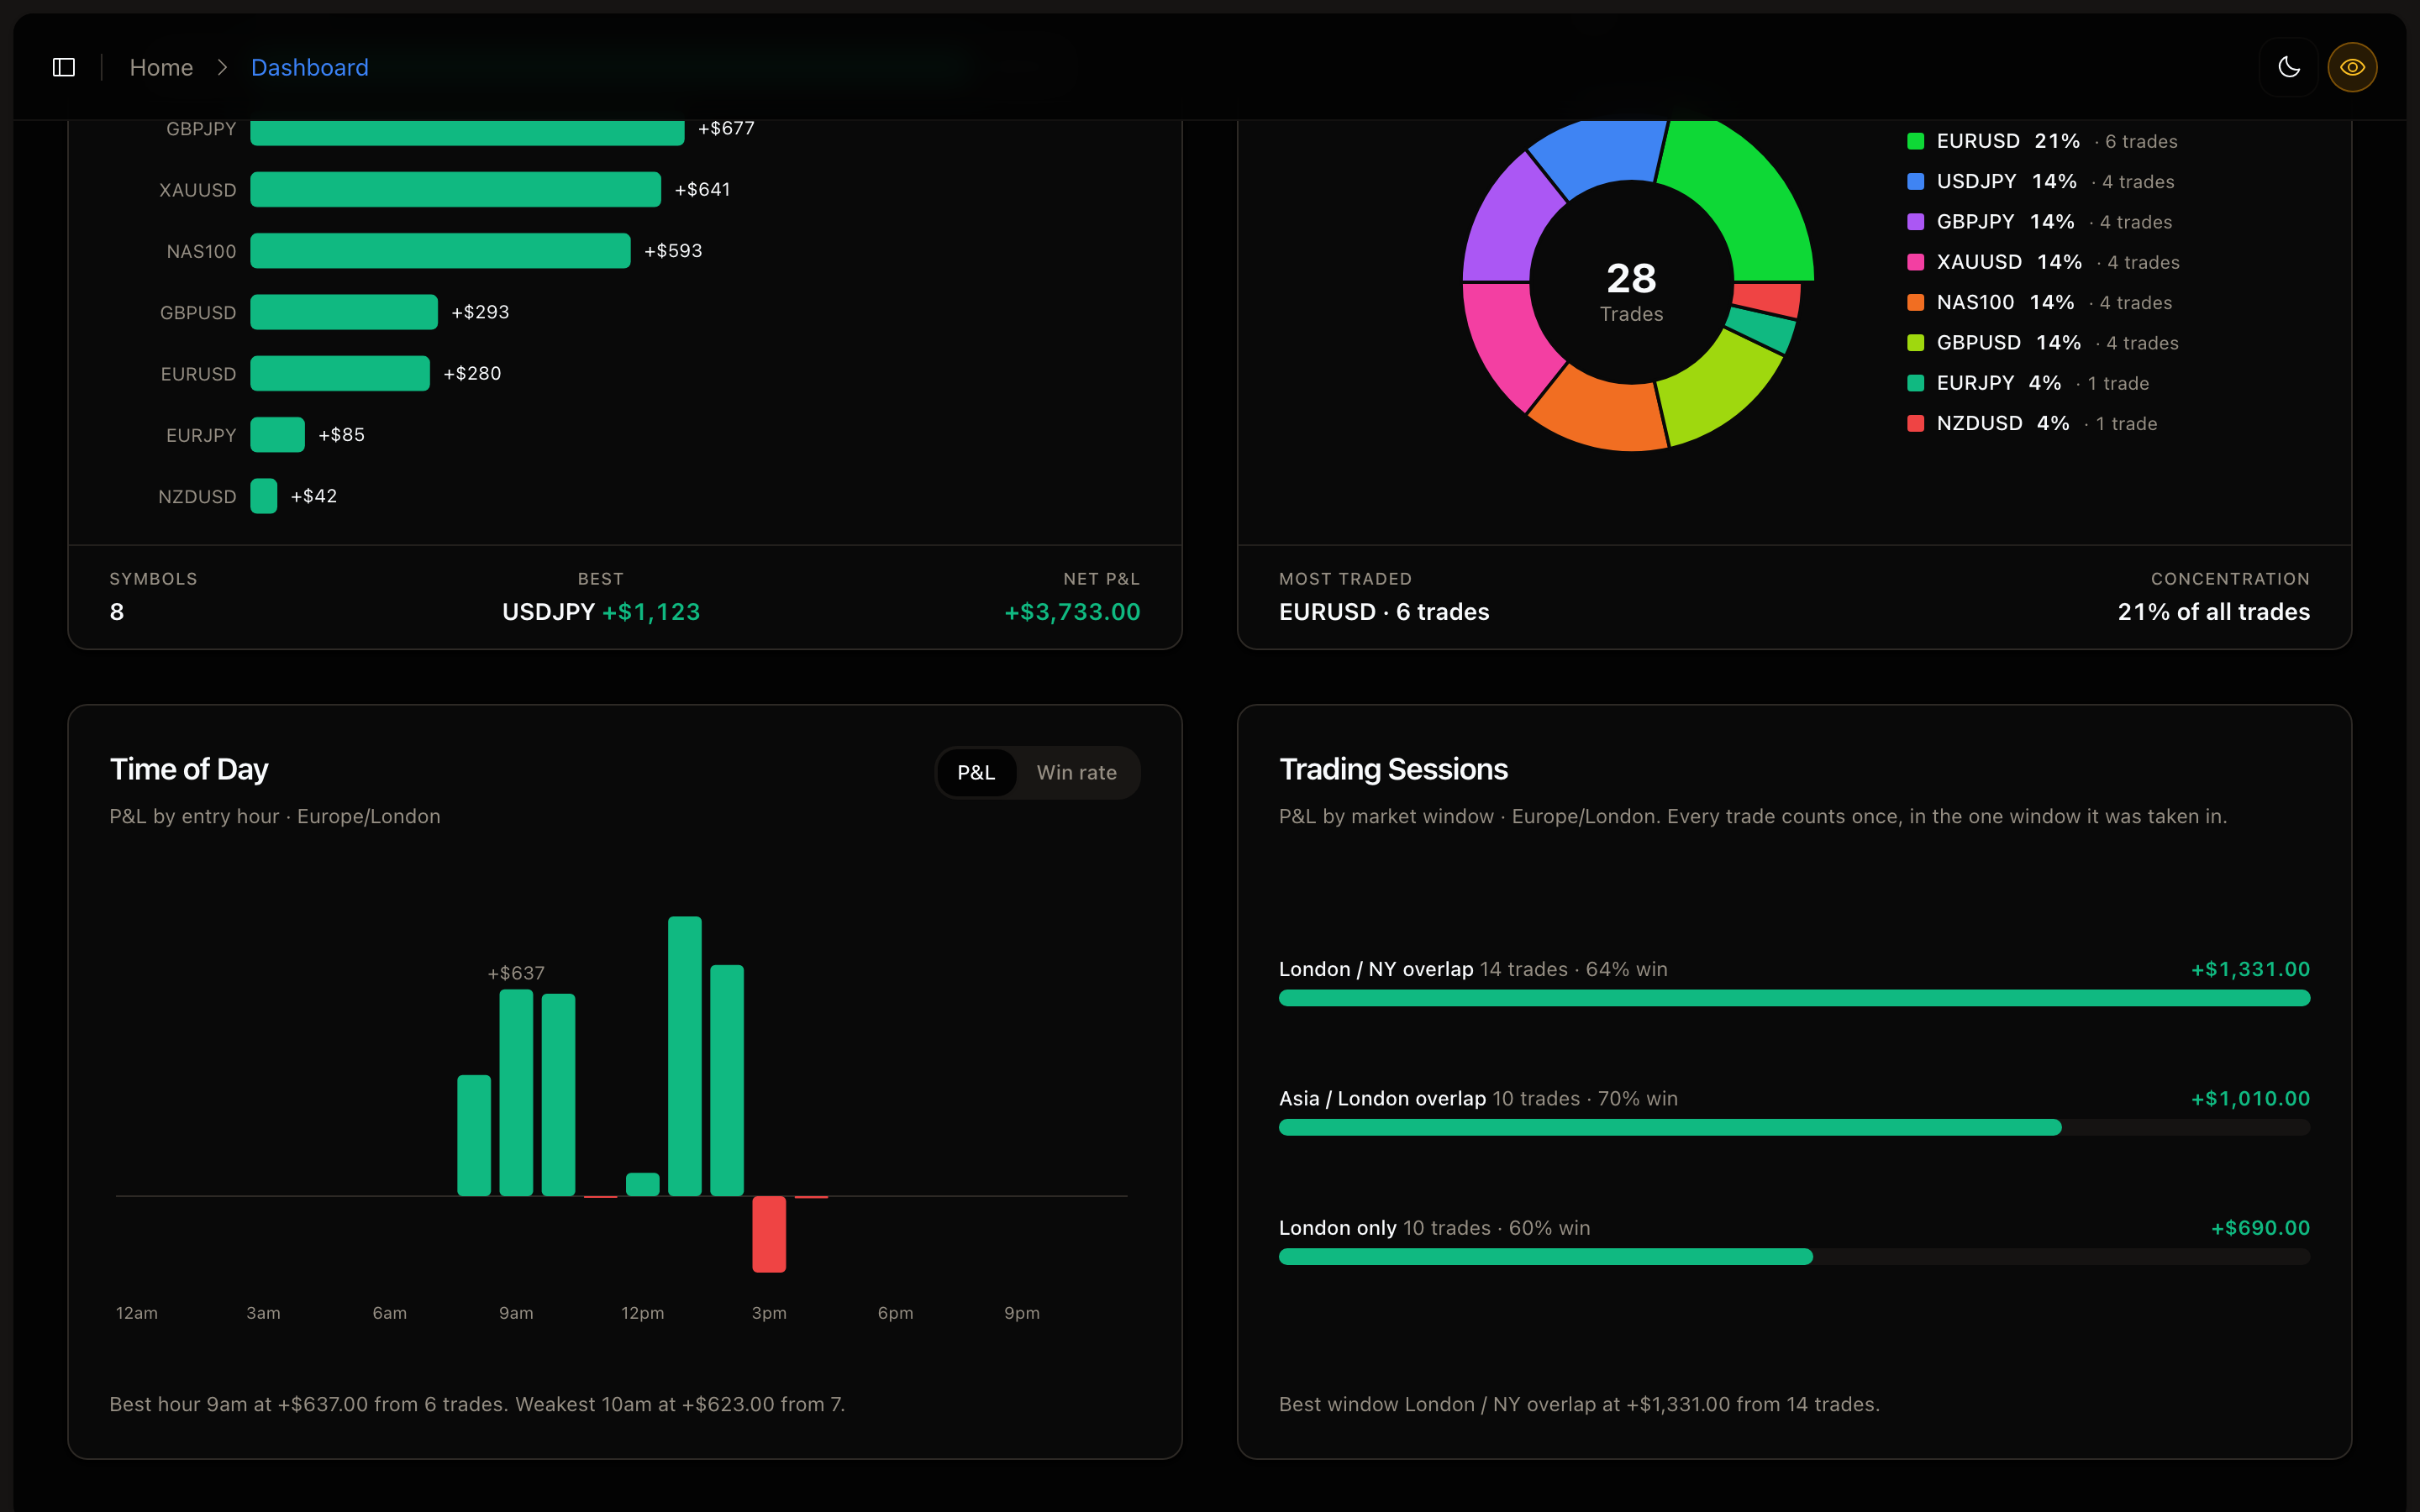The width and height of the screenshot is (2420, 1512).
Task: Click the +$690.00 session amount
Action: click(x=2260, y=1227)
